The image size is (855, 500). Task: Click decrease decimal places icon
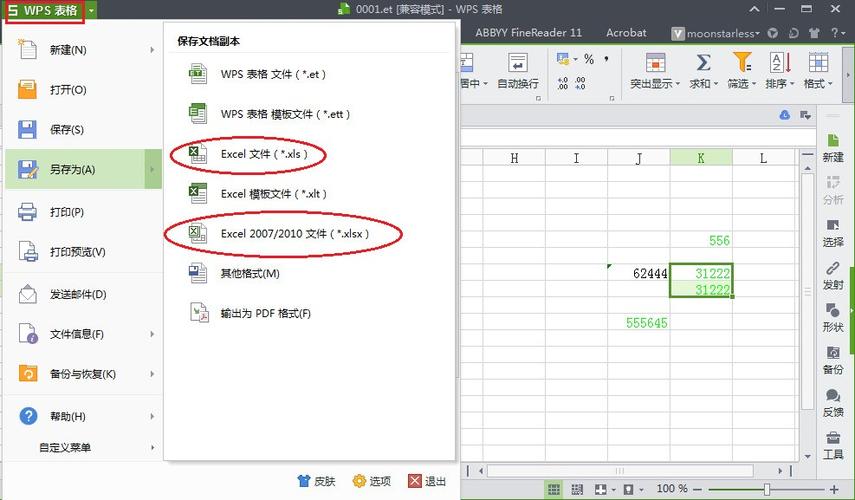(x=580, y=83)
